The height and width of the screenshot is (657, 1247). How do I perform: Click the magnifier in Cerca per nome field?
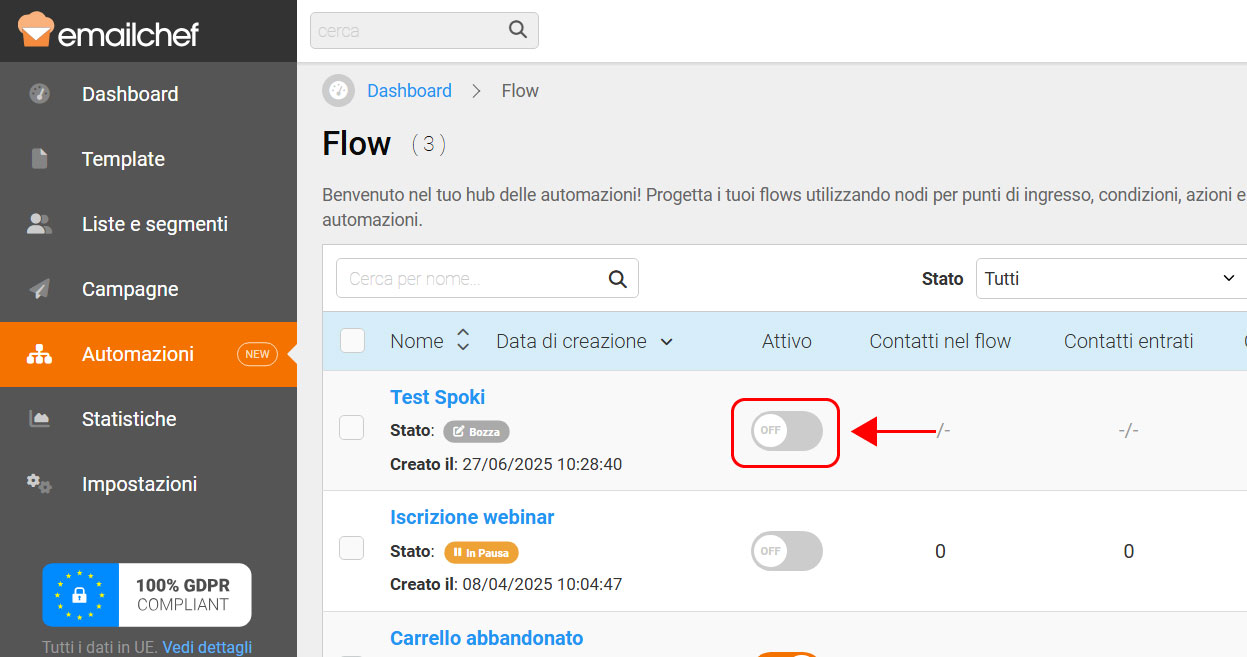pos(618,279)
